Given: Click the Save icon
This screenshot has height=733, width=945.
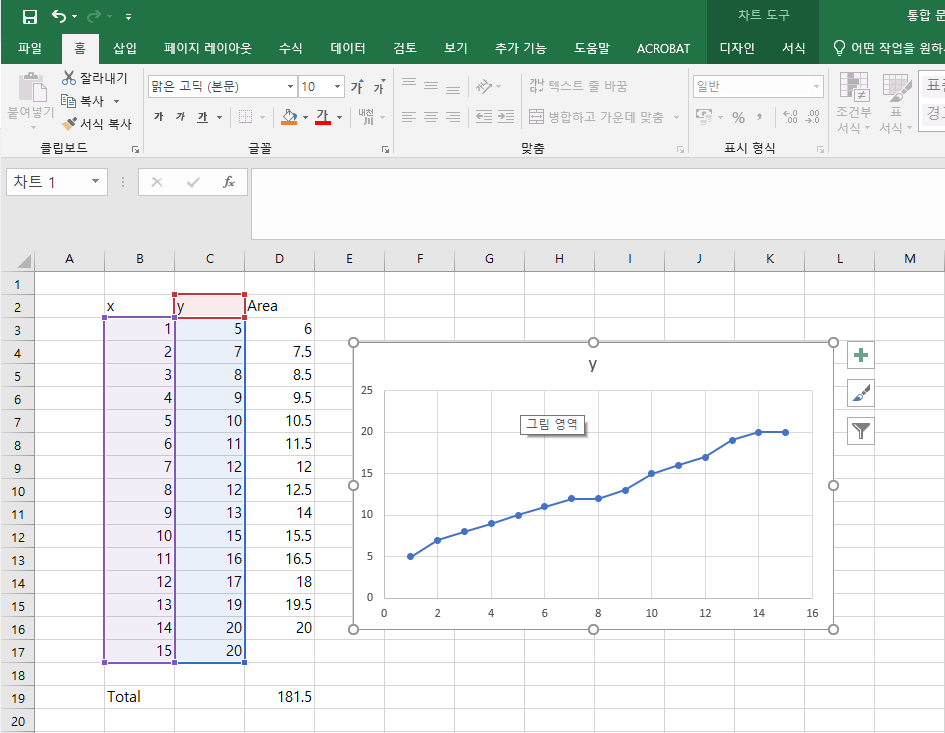Looking at the screenshot, I should point(32,15).
